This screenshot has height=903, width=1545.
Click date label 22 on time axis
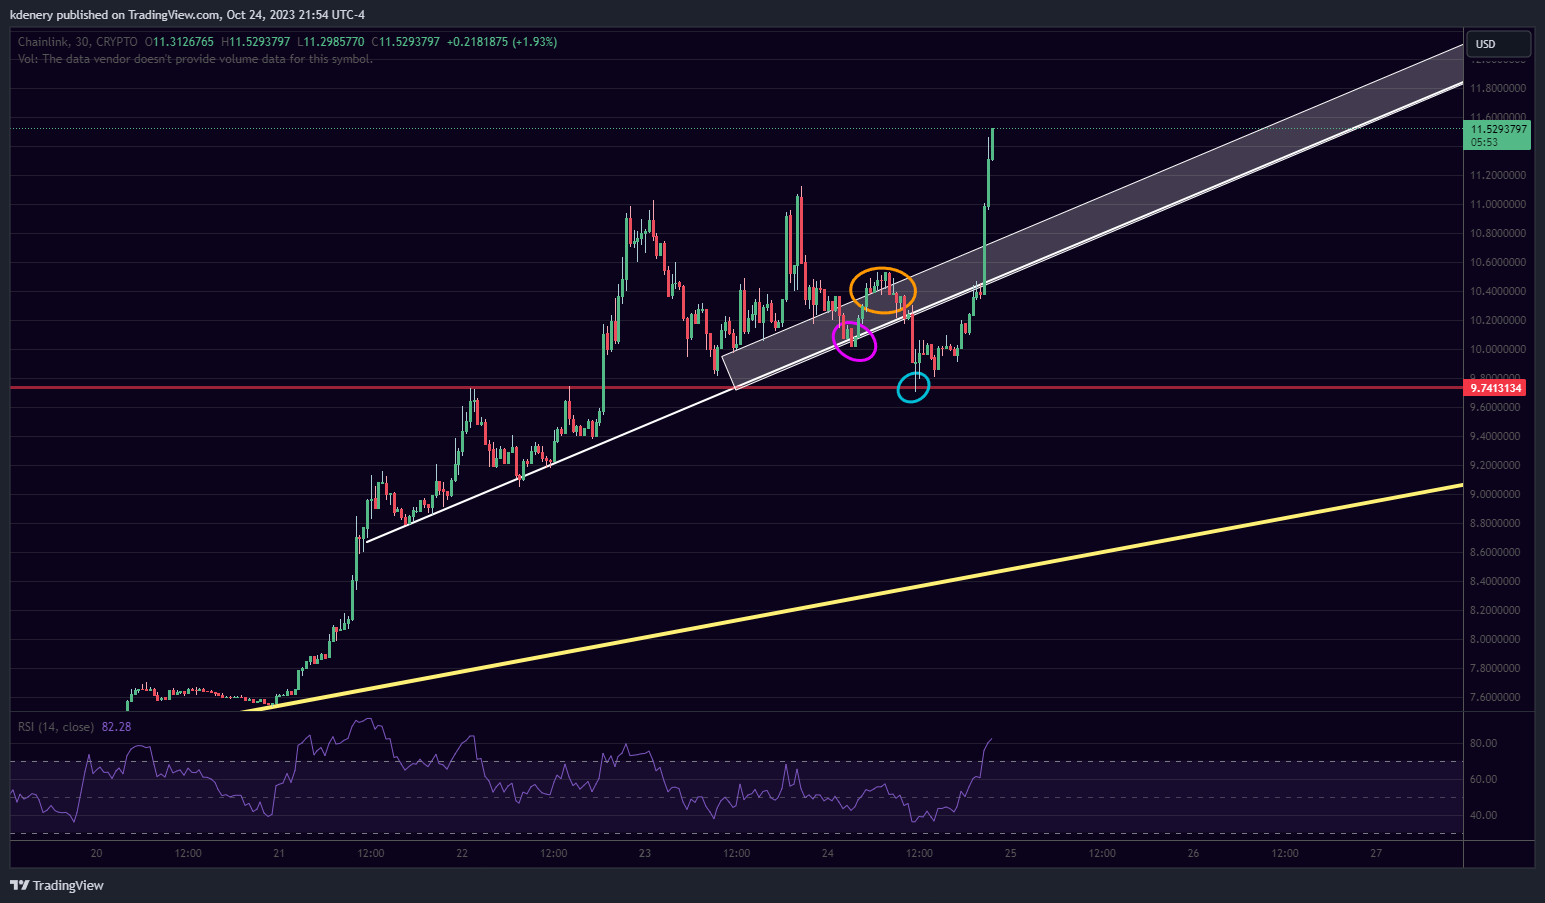(462, 853)
